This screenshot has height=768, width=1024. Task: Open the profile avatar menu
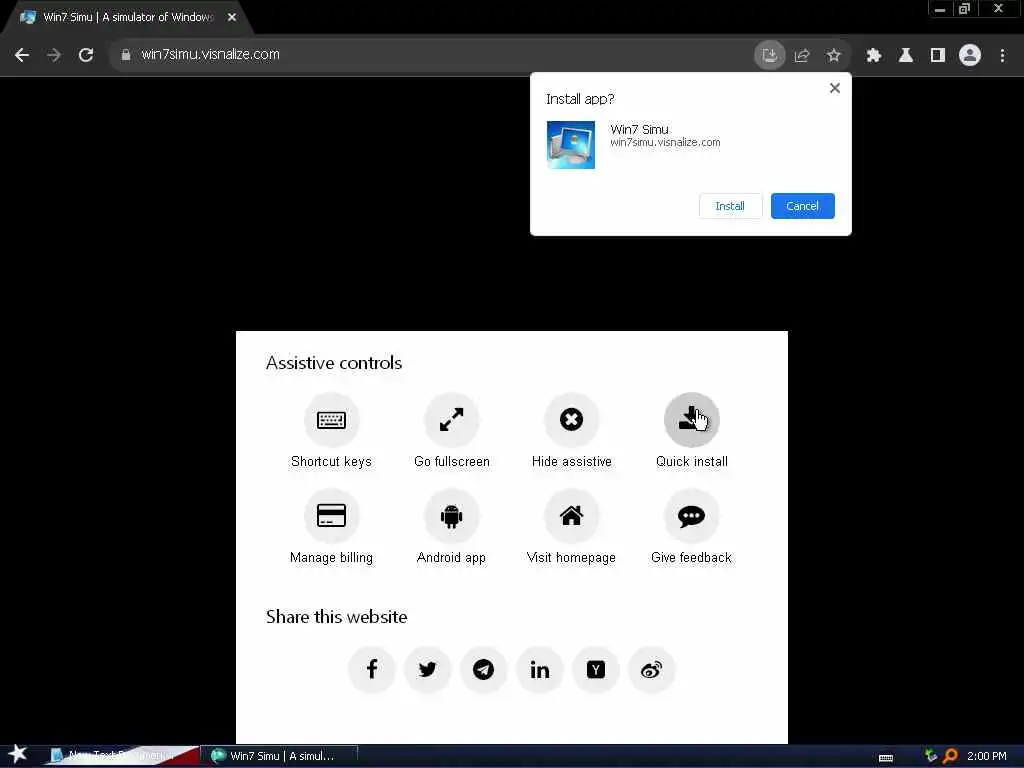(x=970, y=55)
